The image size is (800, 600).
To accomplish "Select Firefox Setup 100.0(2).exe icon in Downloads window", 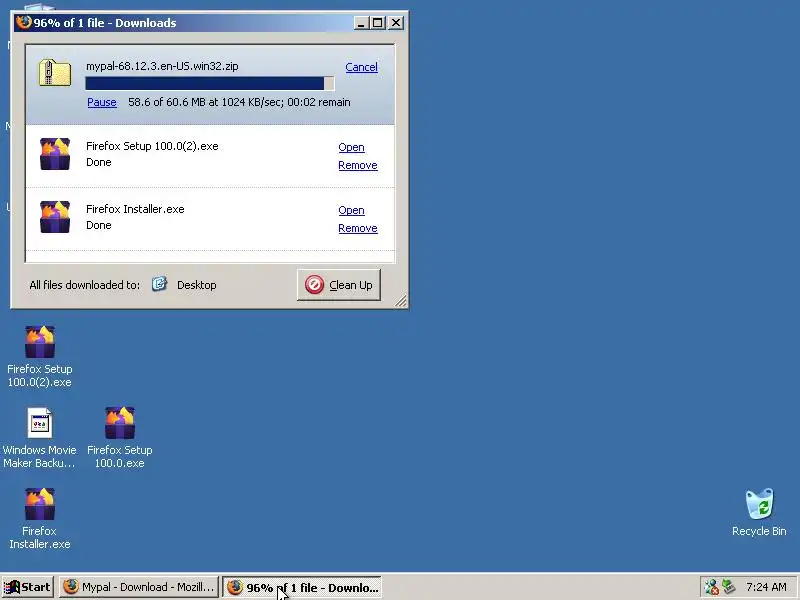I will (x=55, y=154).
